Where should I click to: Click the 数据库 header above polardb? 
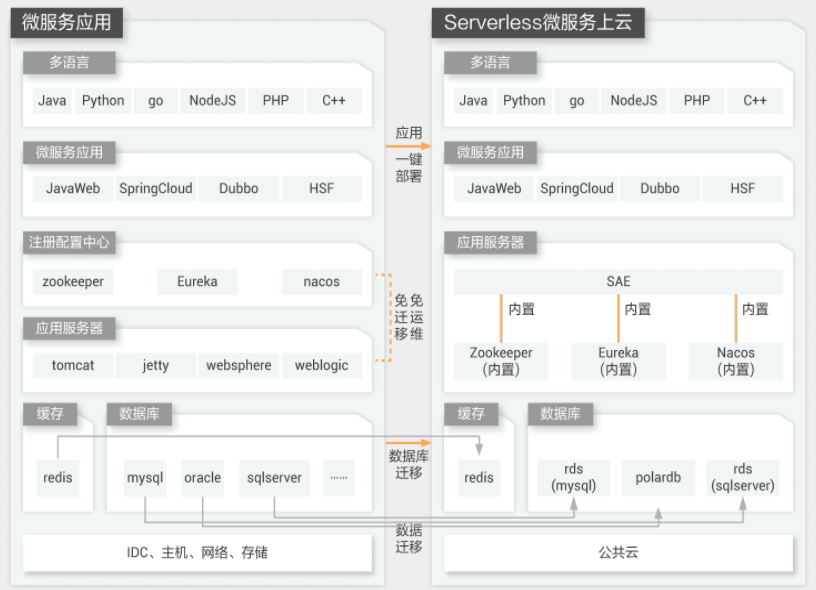560,414
